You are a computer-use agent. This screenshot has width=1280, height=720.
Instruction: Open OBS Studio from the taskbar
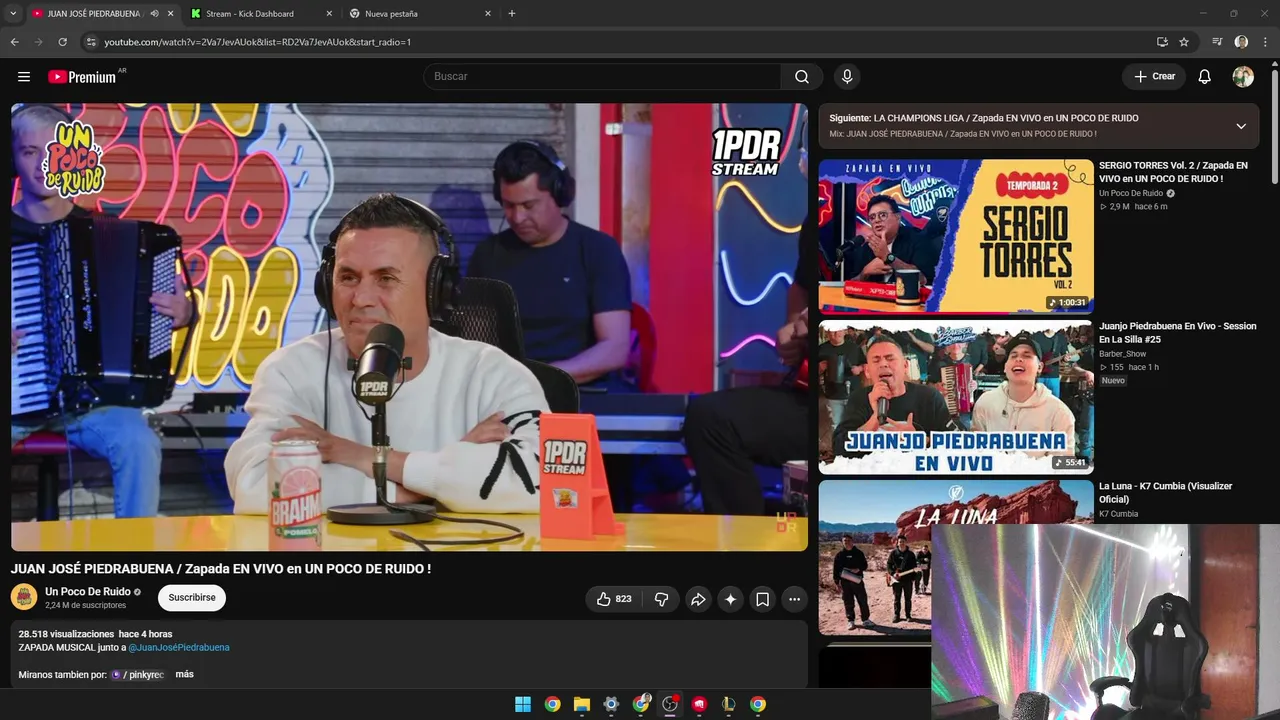tap(670, 704)
